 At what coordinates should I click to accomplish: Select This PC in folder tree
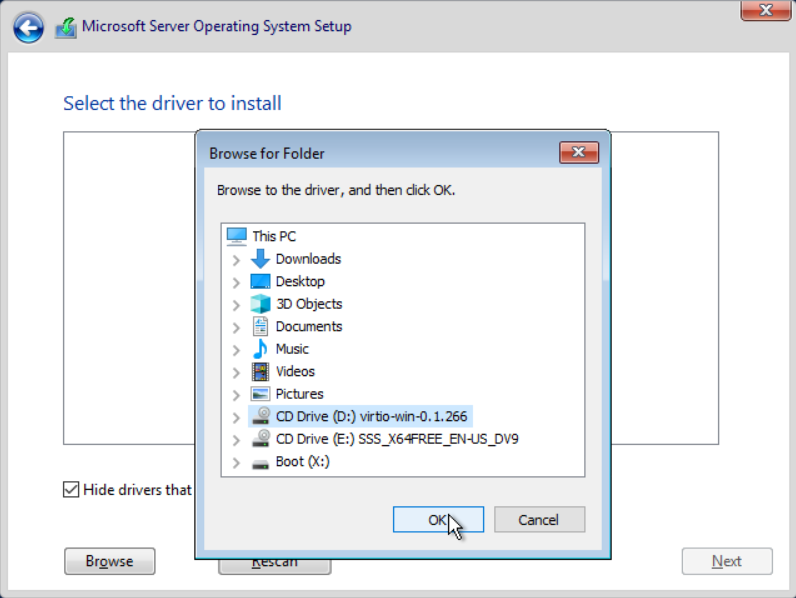pos(273,236)
